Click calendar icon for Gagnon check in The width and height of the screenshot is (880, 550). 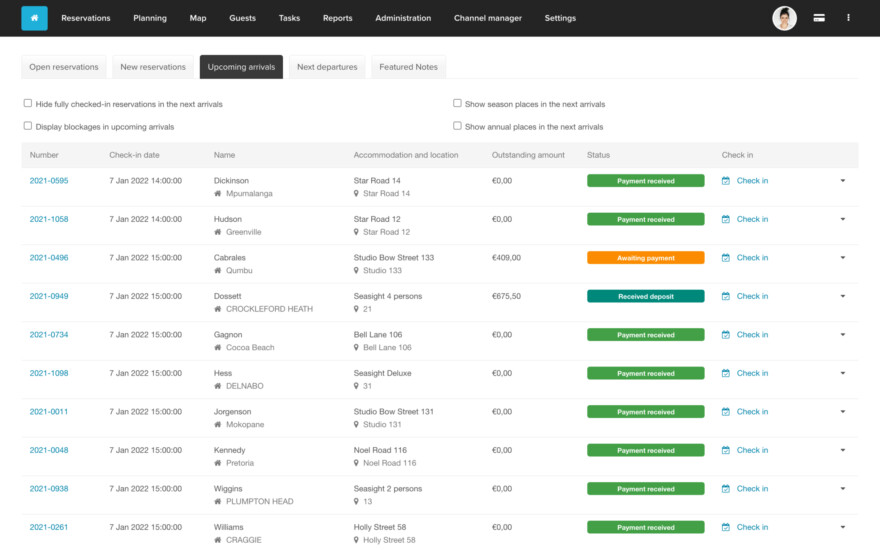click(x=726, y=334)
